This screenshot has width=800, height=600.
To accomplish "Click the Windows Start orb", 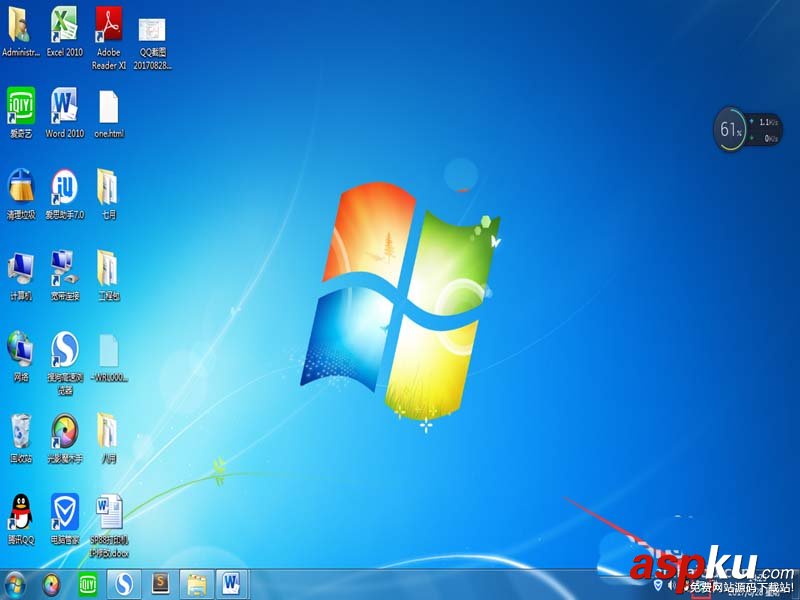I will (x=15, y=585).
